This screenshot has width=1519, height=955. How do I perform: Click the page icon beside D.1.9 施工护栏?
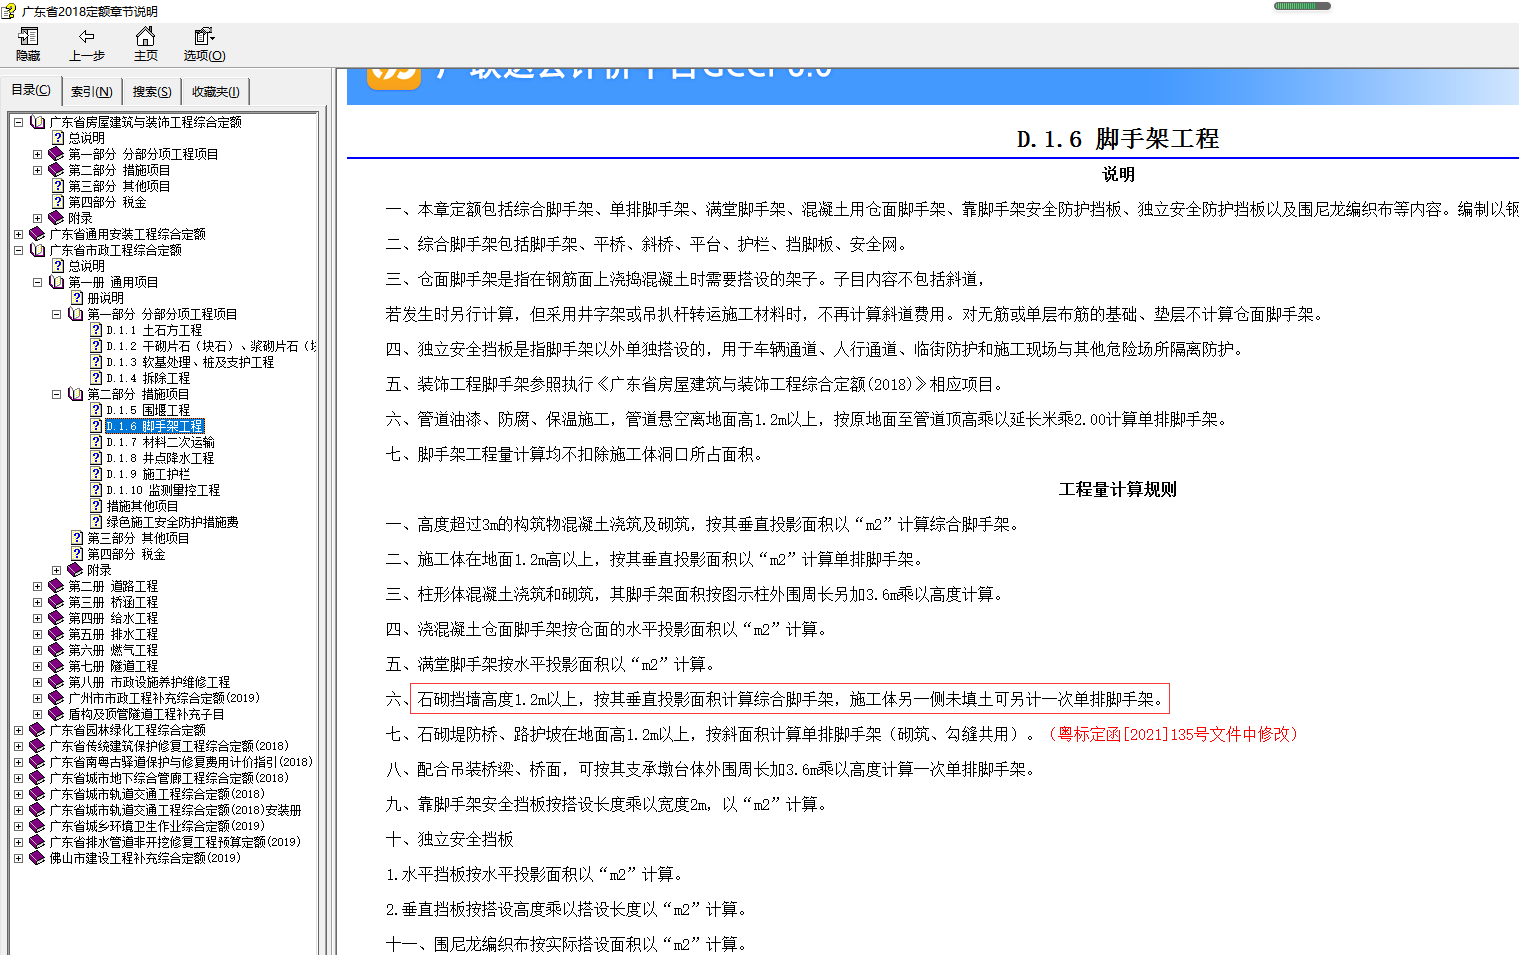point(96,474)
